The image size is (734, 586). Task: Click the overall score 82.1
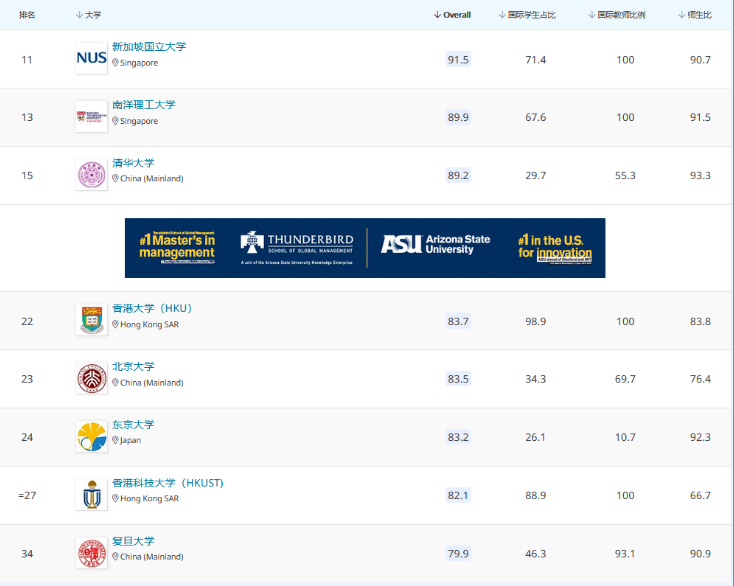pyautogui.click(x=458, y=495)
